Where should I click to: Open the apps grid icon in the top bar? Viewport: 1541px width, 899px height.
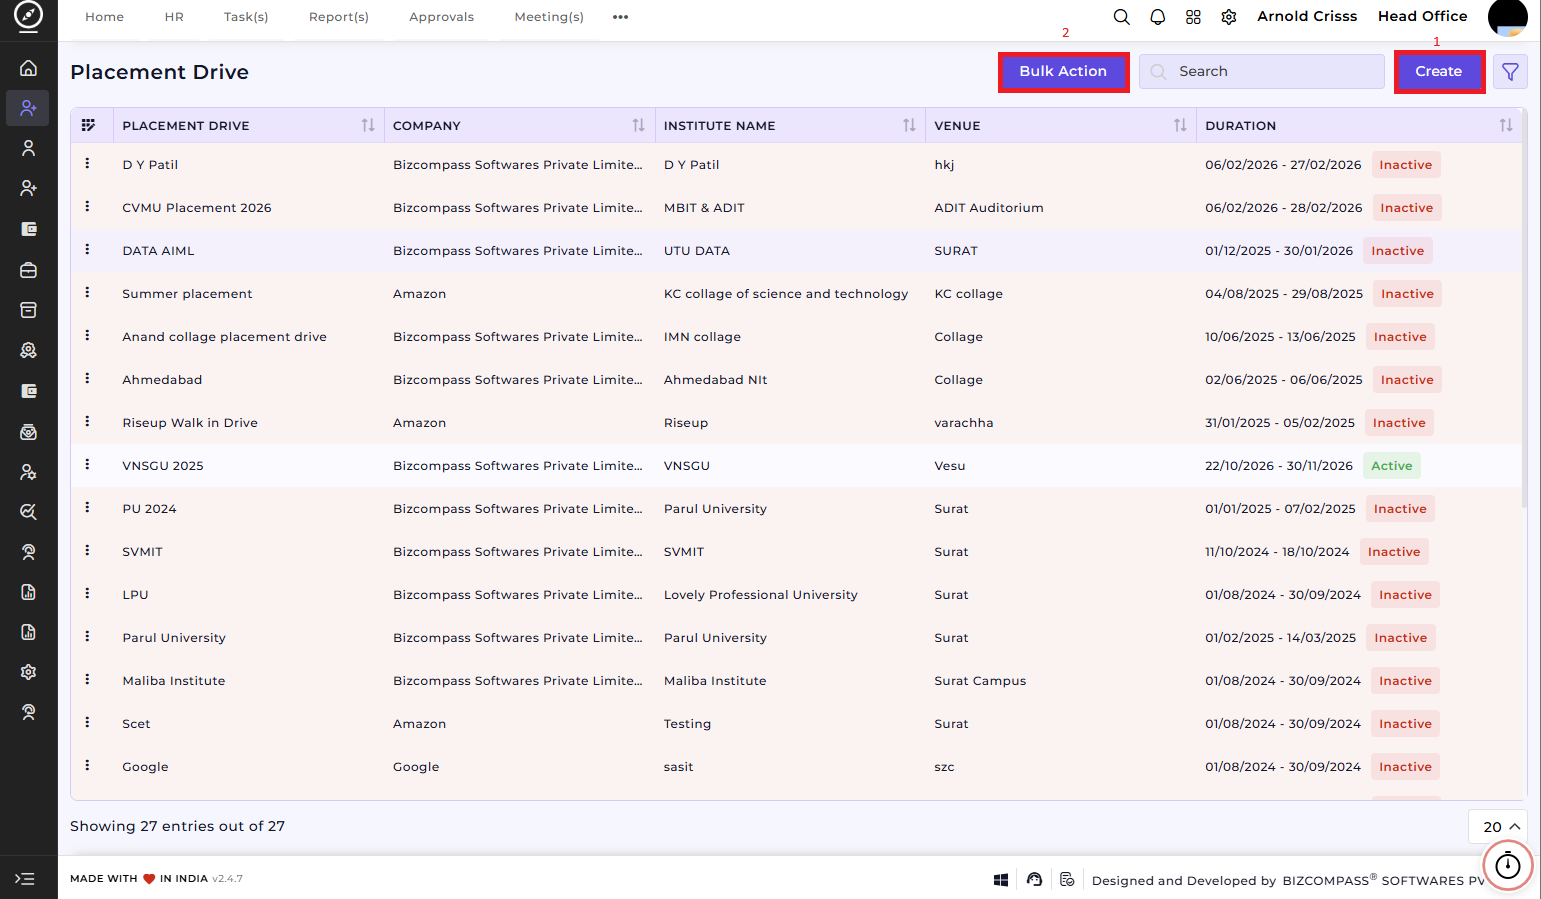pyautogui.click(x=1193, y=17)
